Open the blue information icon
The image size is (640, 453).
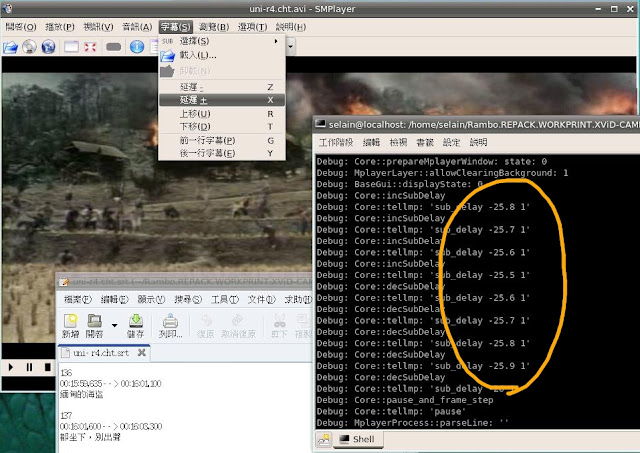pyautogui.click(x=137, y=47)
